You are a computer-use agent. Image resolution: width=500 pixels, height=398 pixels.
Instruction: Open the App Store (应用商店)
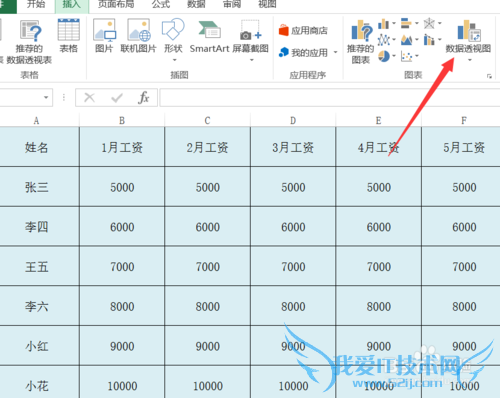[303, 31]
